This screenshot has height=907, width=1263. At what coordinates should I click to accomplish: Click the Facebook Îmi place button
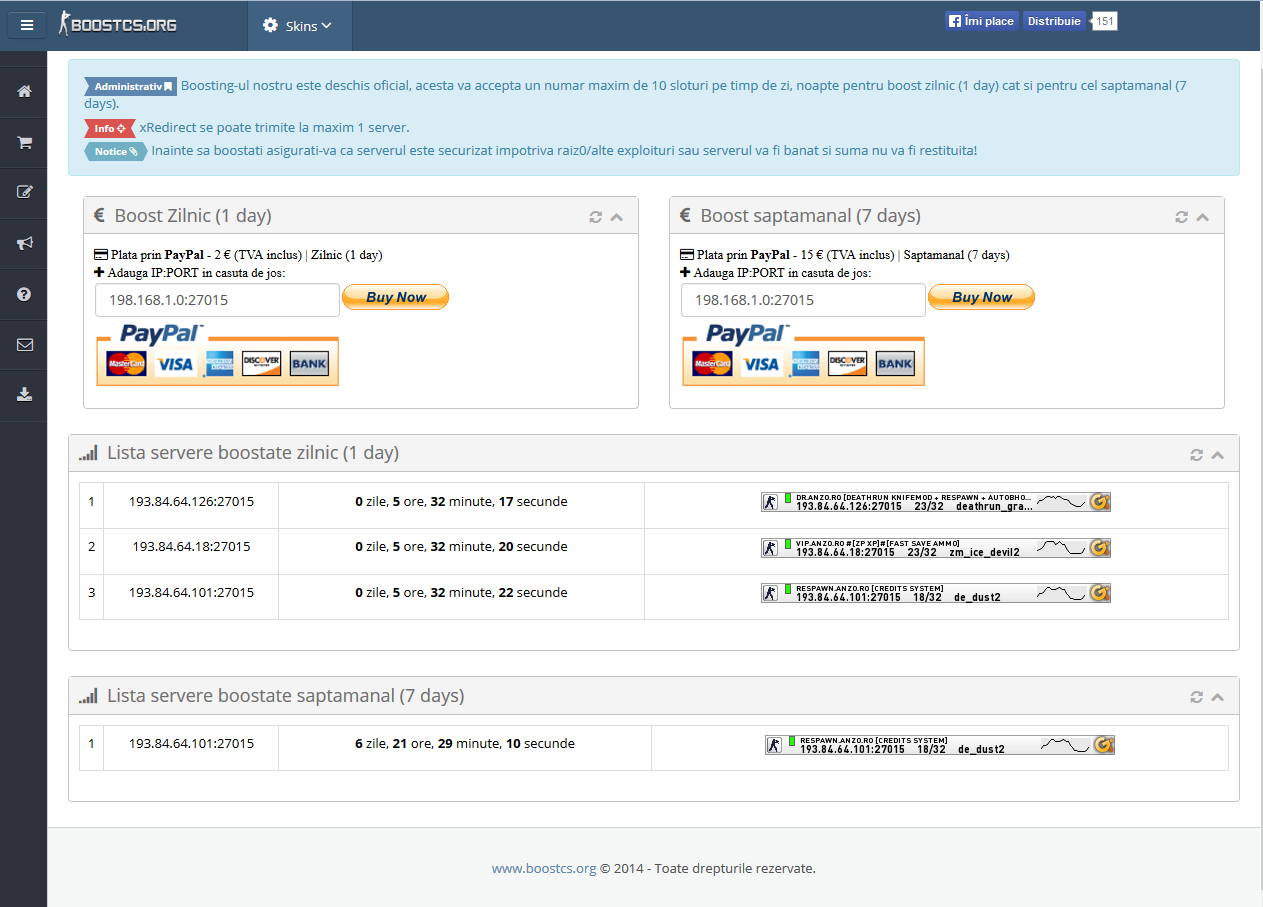pyautogui.click(x=981, y=21)
